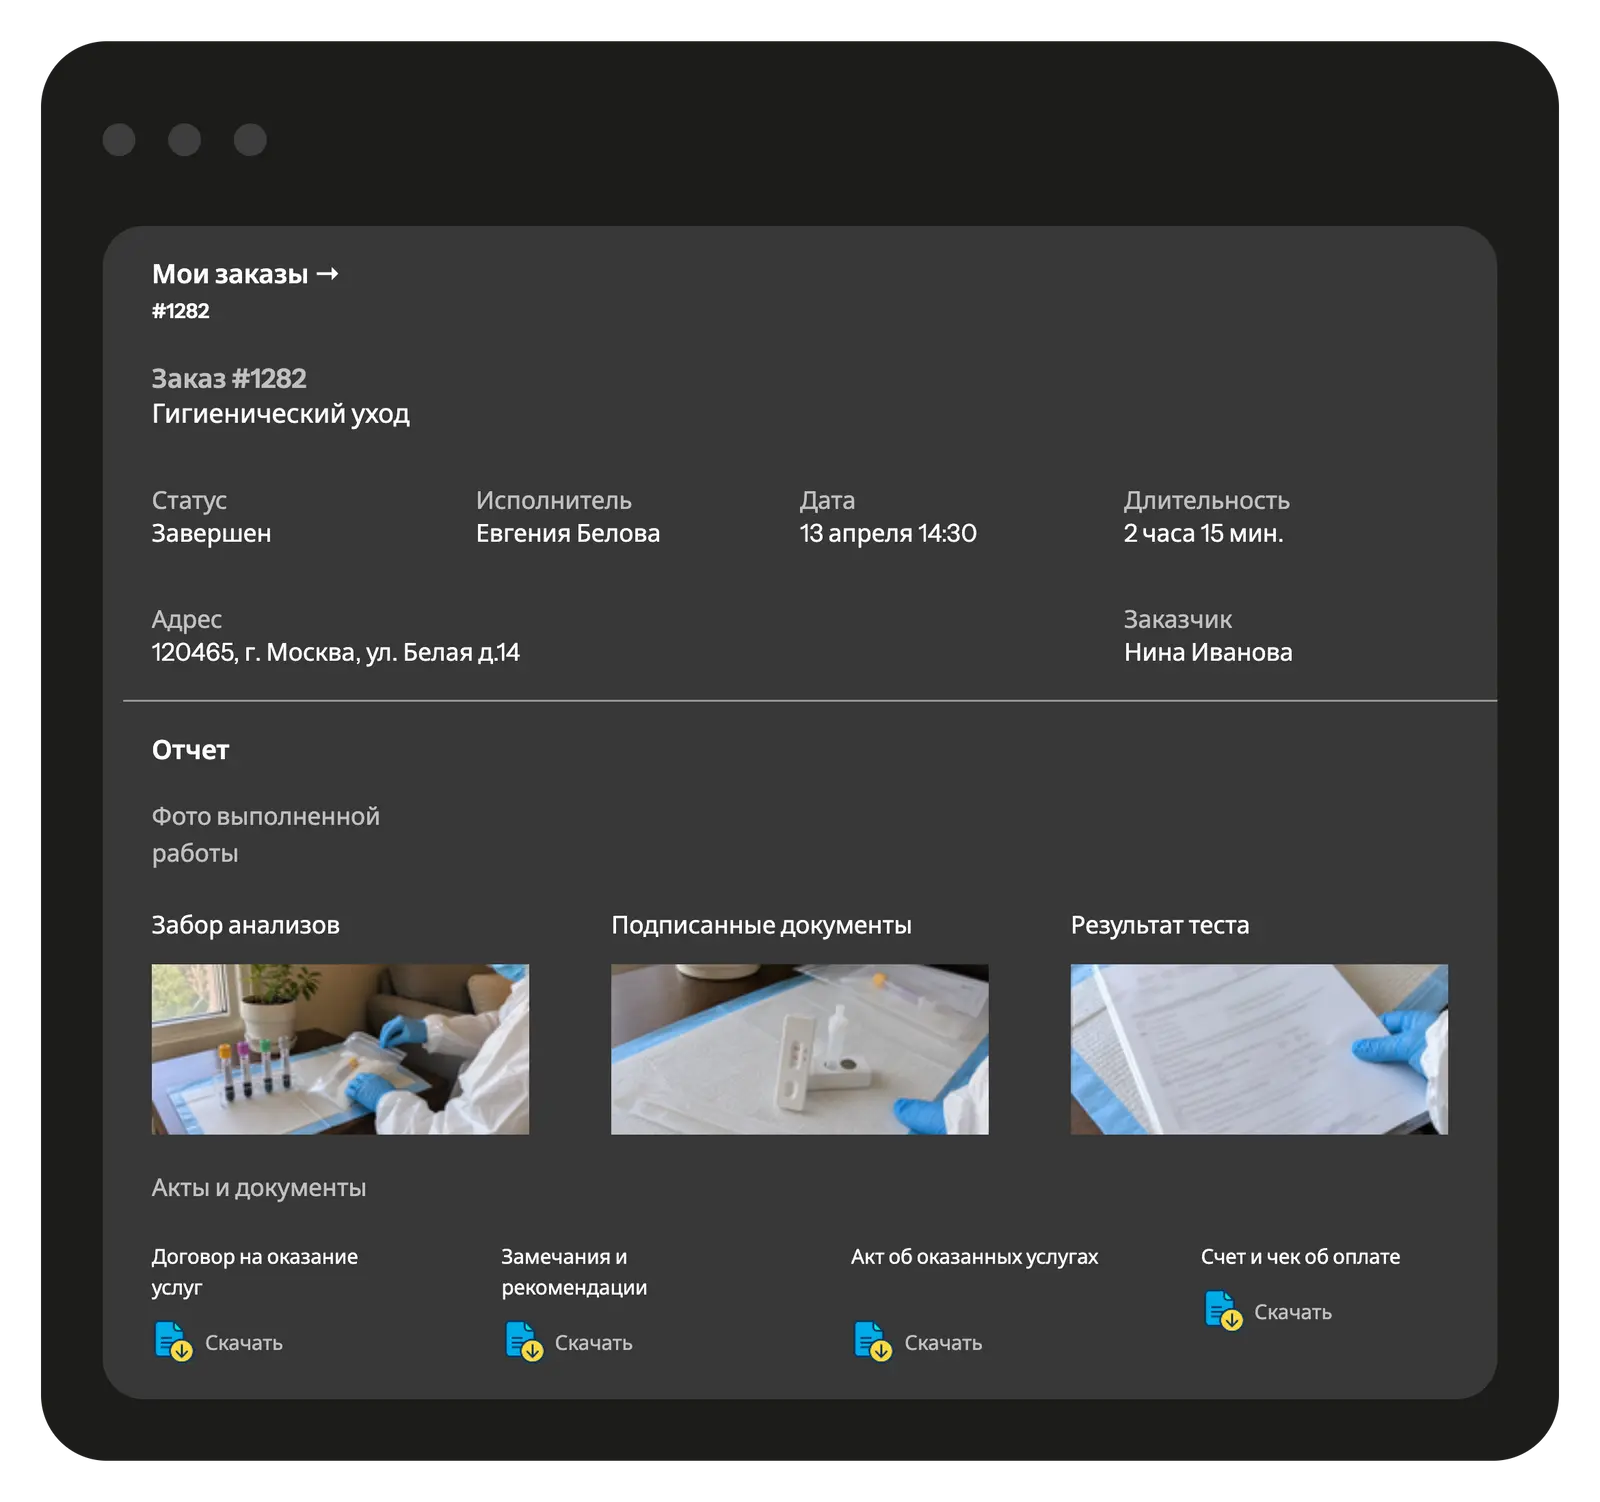The width and height of the screenshot is (1600, 1502).
Task: Click Скачать link for Счет и чек об оплате
Action: (x=1293, y=1312)
